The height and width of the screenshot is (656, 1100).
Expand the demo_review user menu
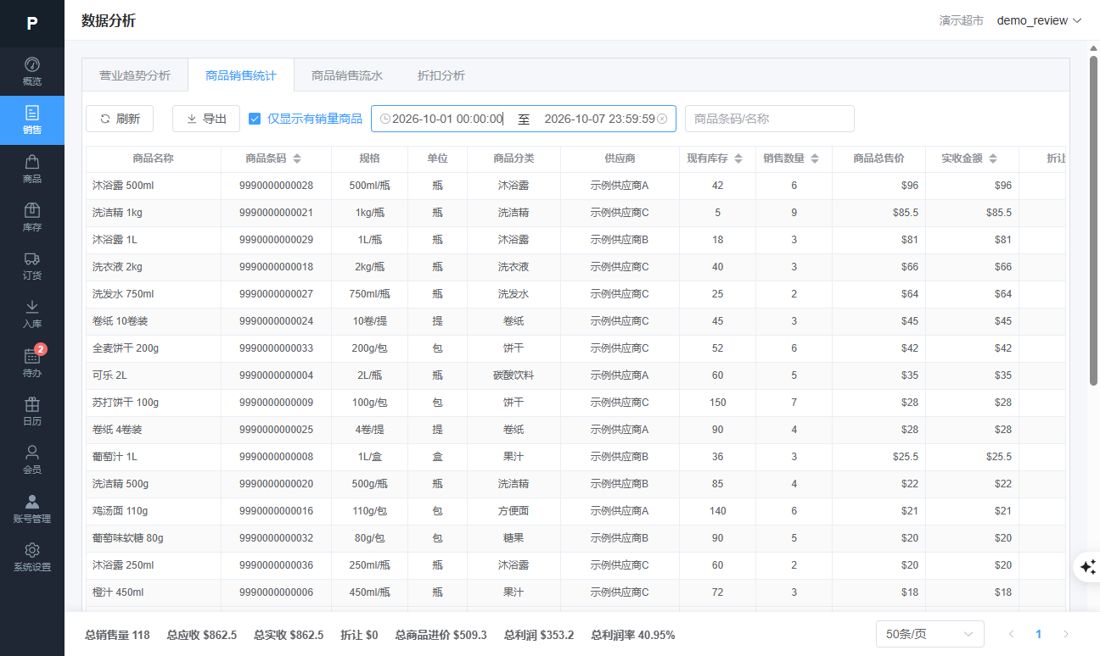point(1039,21)
